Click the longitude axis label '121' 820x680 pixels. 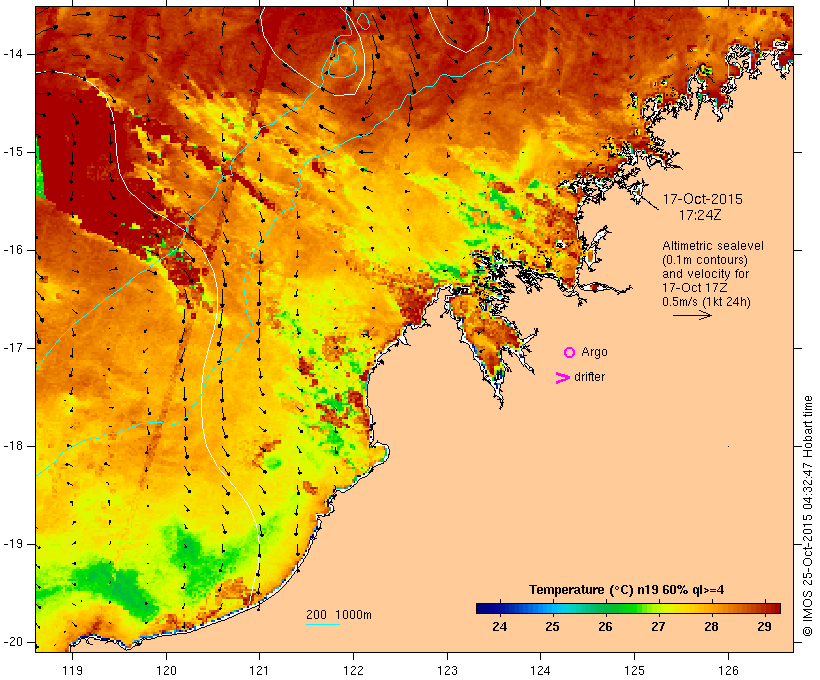pos(259,671)
